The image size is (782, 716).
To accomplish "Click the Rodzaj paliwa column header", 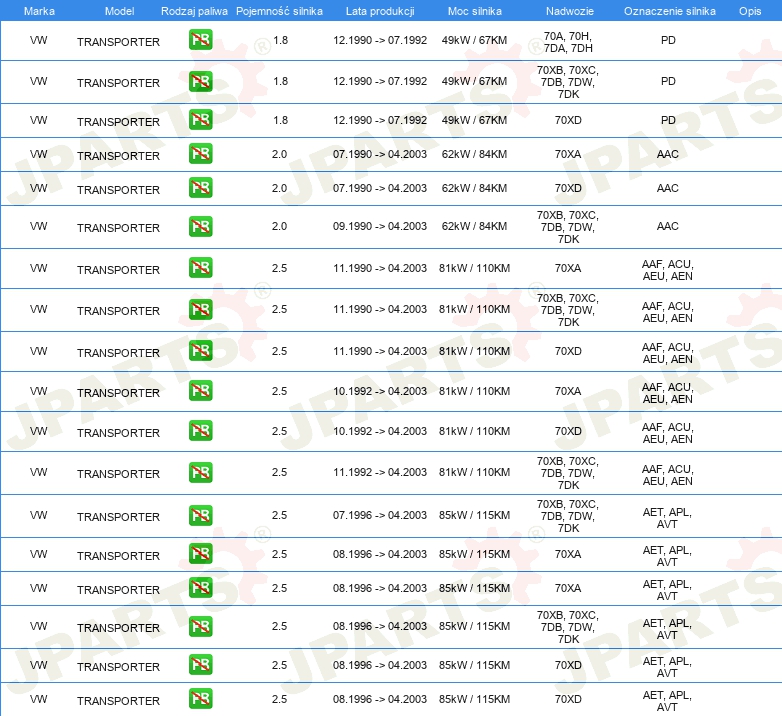I will [194, 11].
